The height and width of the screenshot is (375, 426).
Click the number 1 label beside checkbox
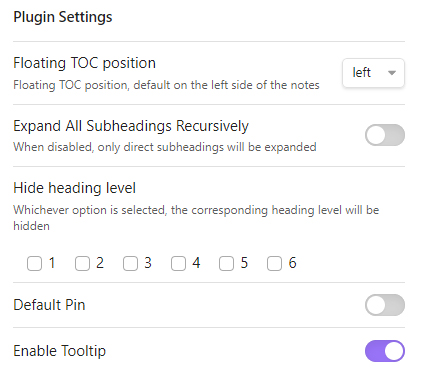[52, 263]
